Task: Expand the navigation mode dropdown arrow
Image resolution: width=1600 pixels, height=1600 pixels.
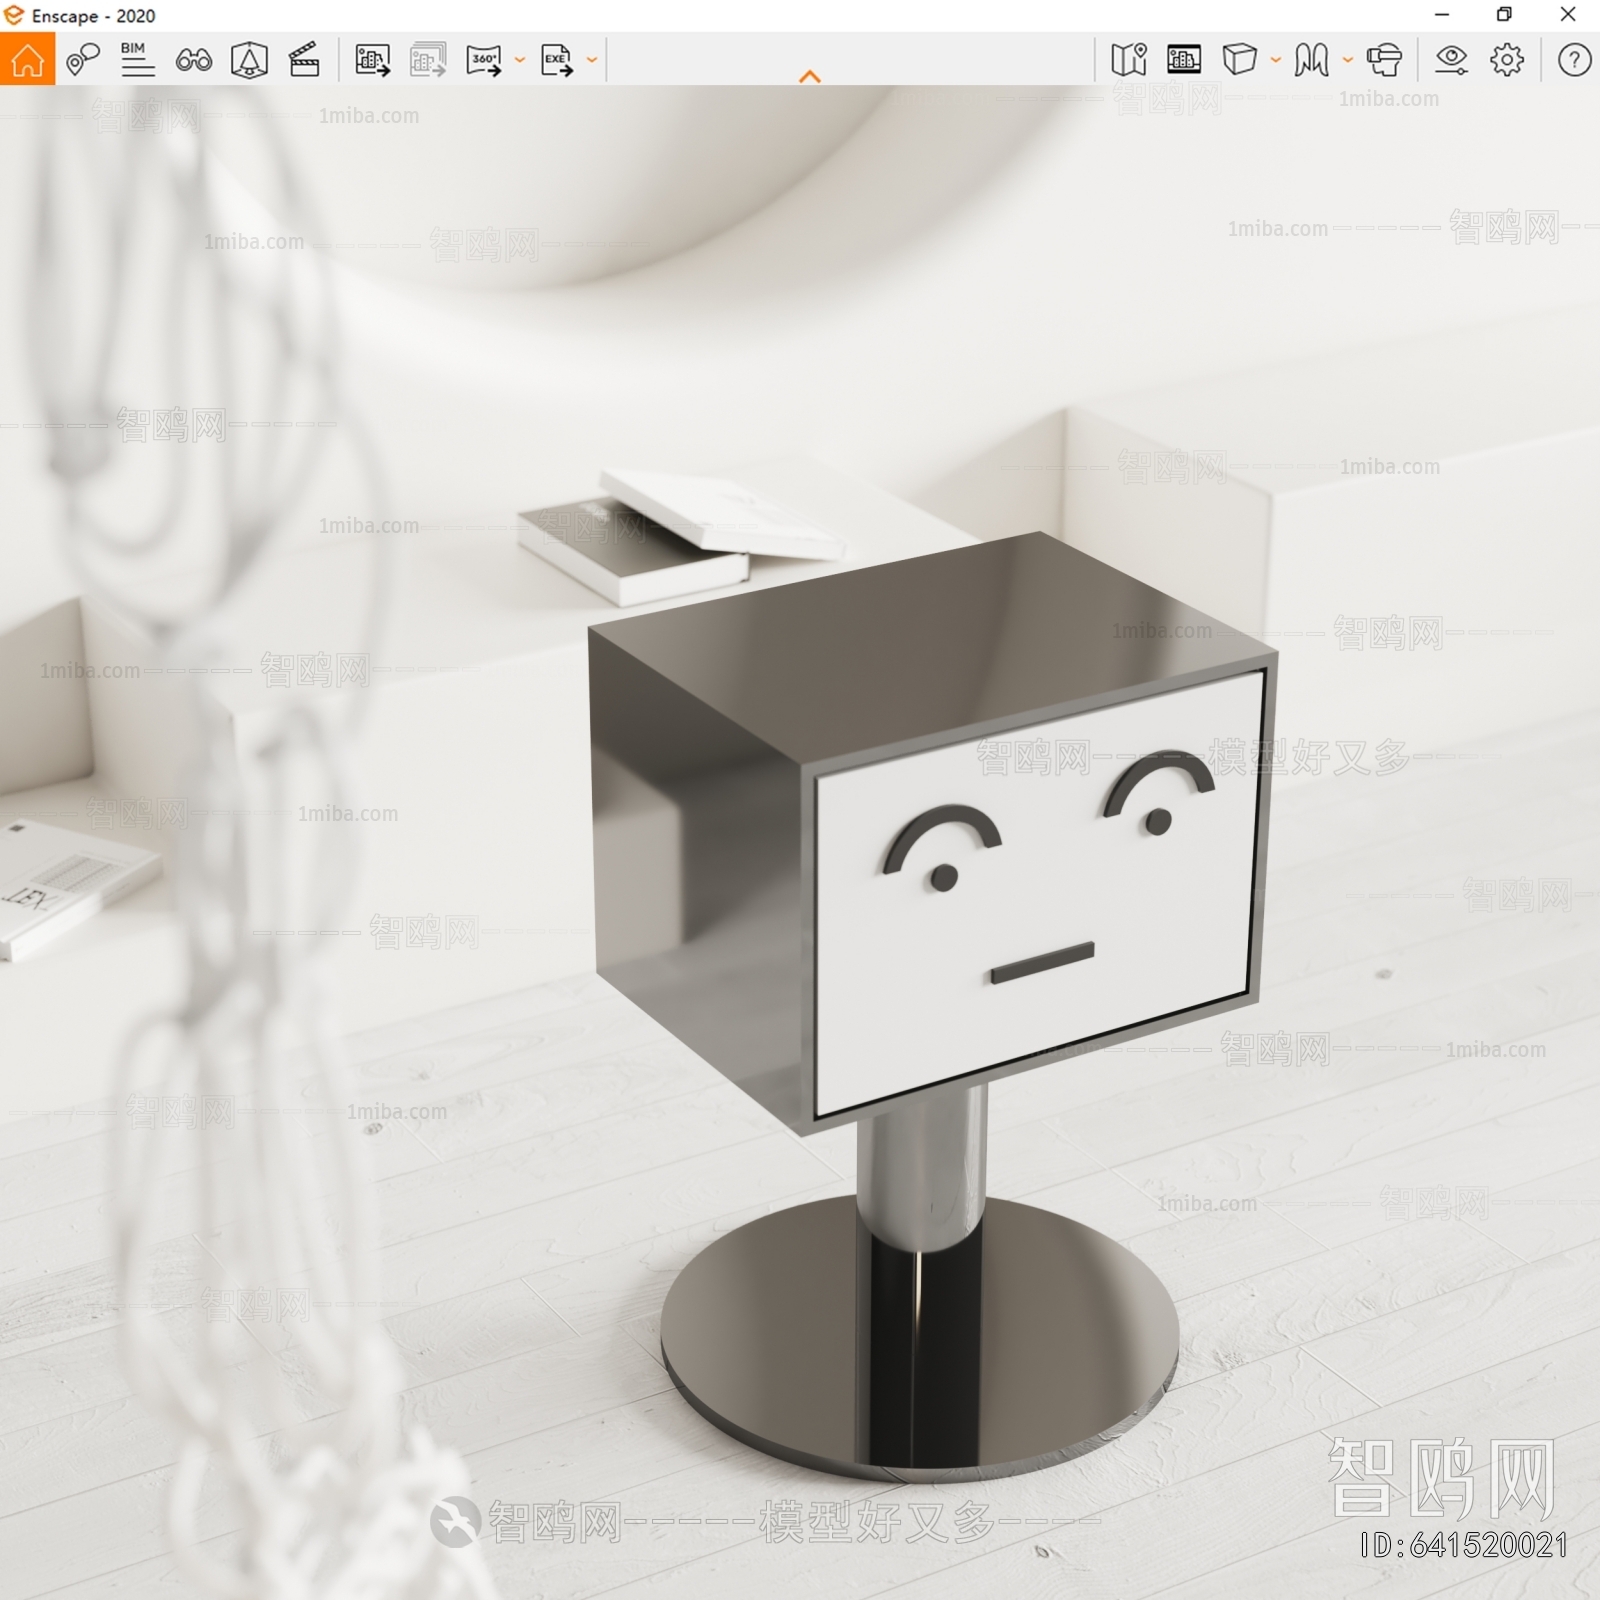Action: point(1347,60)
